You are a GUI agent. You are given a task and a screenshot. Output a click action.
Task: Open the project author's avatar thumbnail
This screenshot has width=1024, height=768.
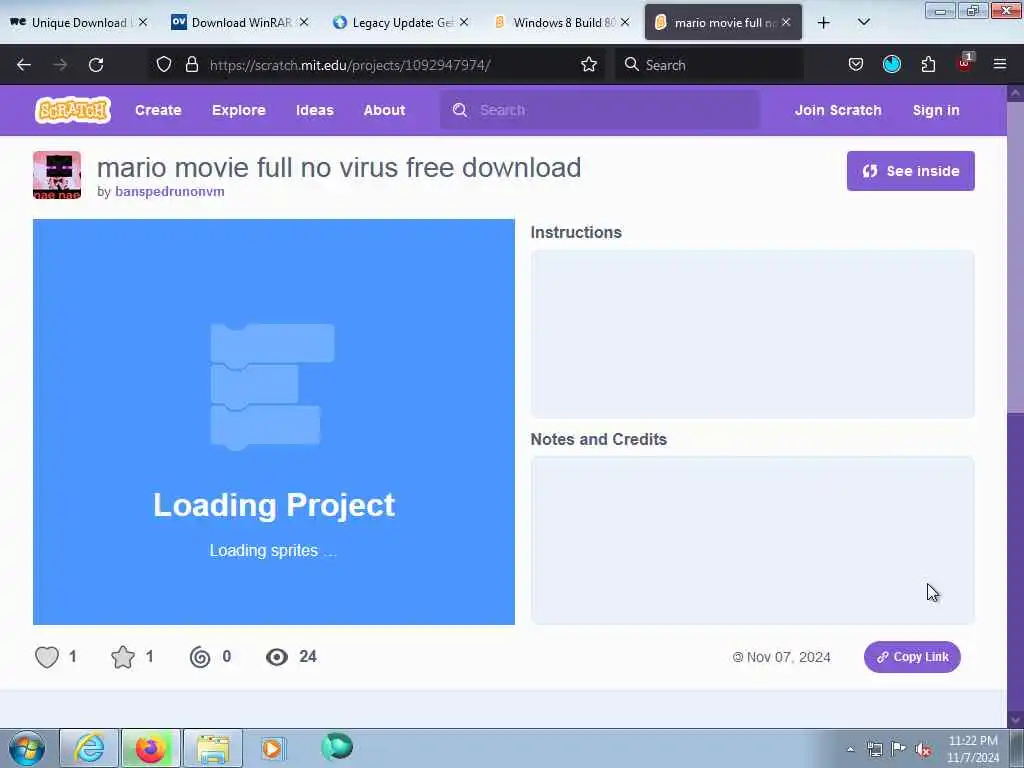pyautogui.click(x=57, y=175)
